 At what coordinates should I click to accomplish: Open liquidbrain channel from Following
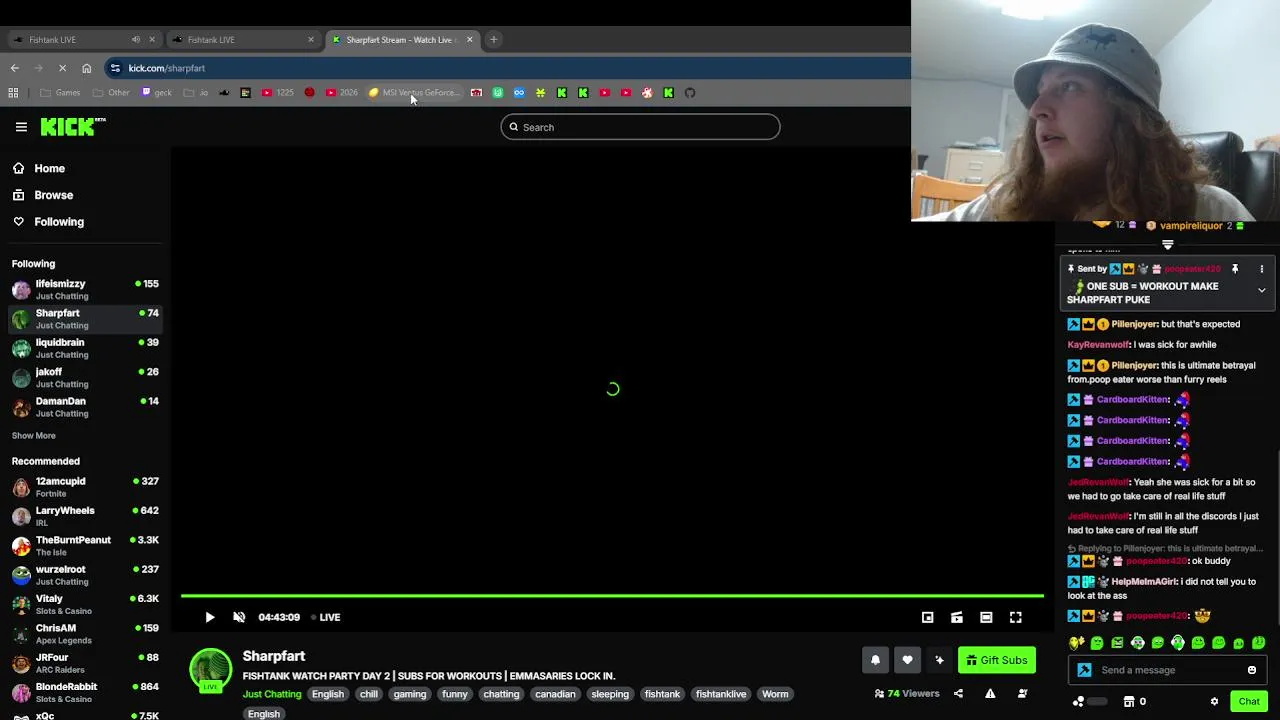[85, 348]
